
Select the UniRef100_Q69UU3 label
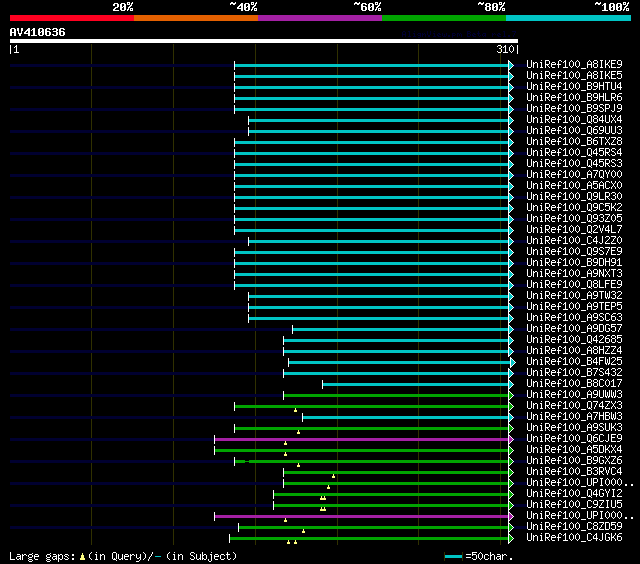[x=574, y=131]
